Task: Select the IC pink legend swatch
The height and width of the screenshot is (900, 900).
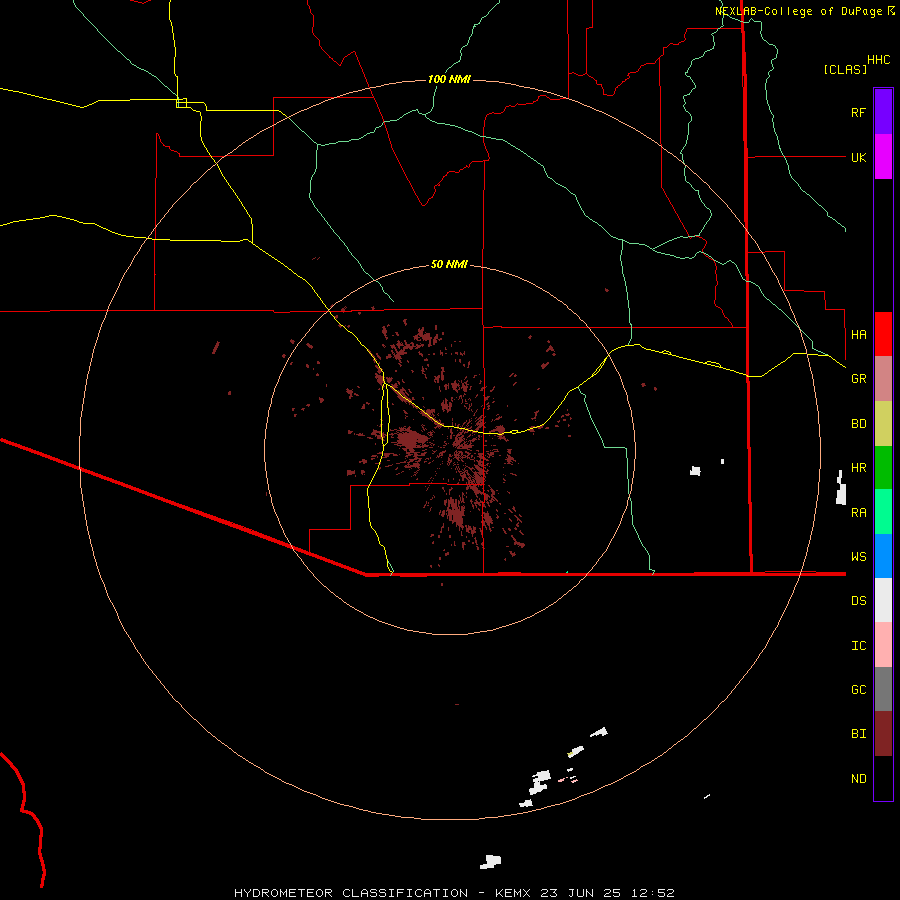Action: (x=883, y=645)
